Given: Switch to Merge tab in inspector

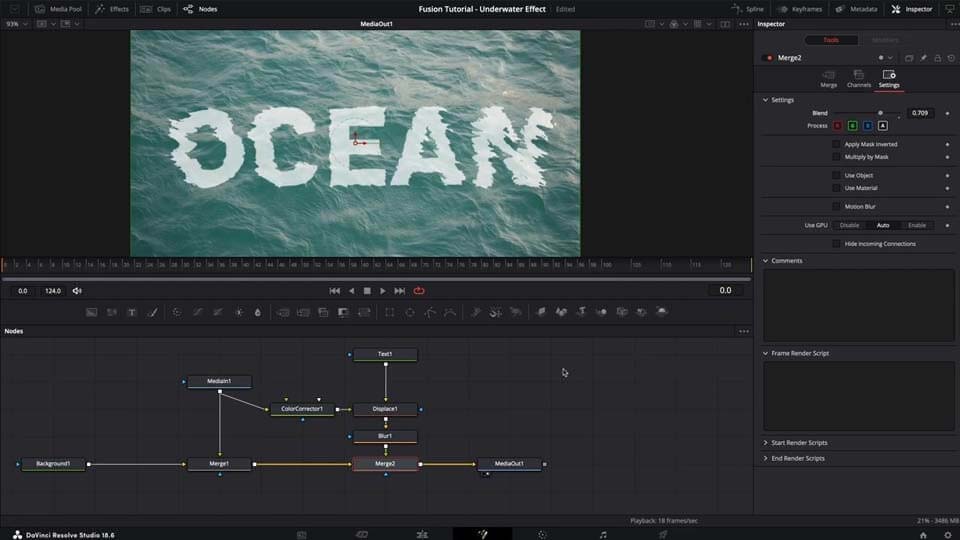Looking at the screenshot, I should coord(828,79).
